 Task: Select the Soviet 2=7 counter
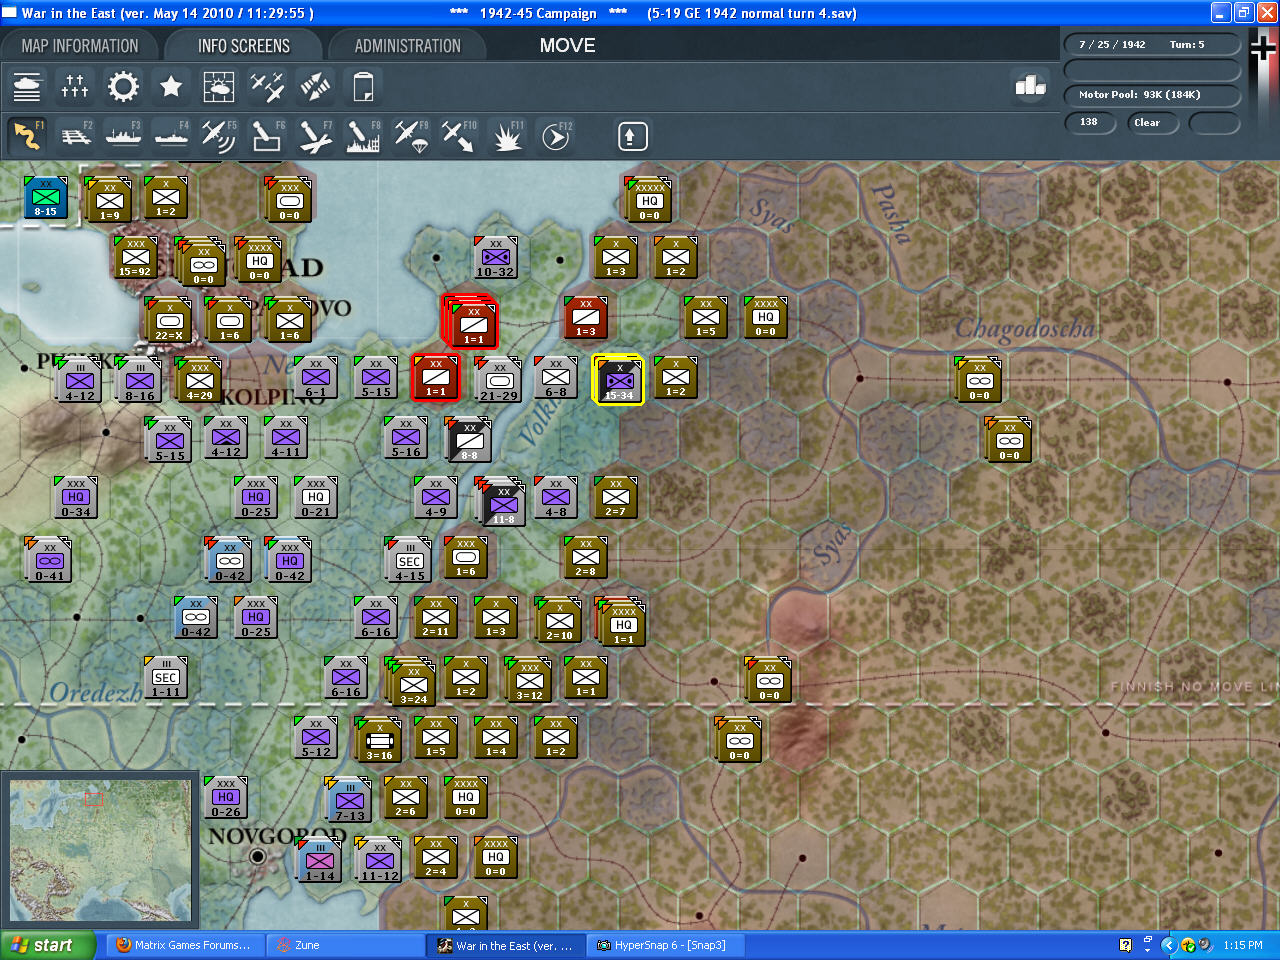(616, 498)
